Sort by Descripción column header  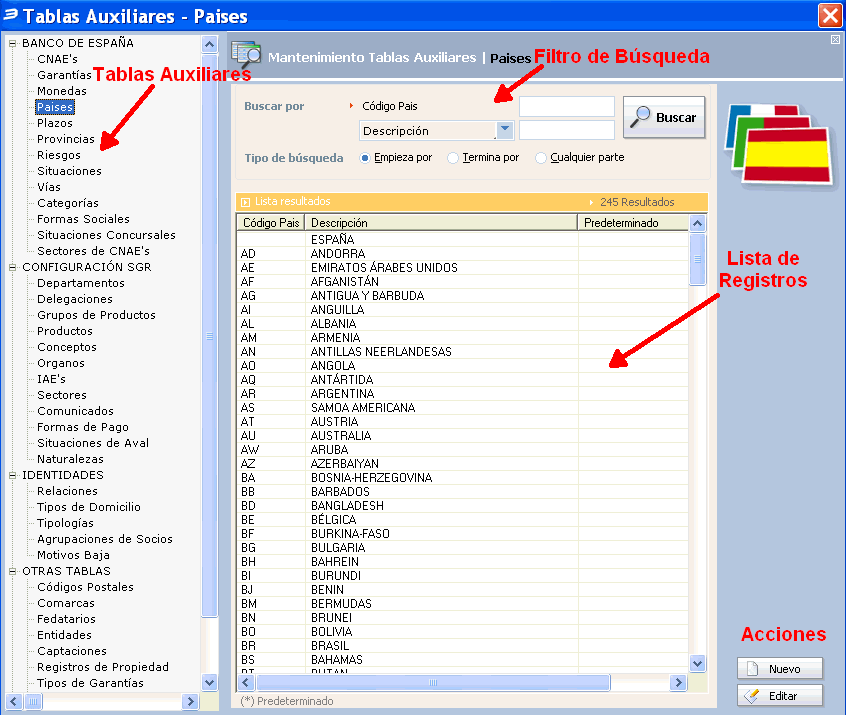(x=441, y=222)
